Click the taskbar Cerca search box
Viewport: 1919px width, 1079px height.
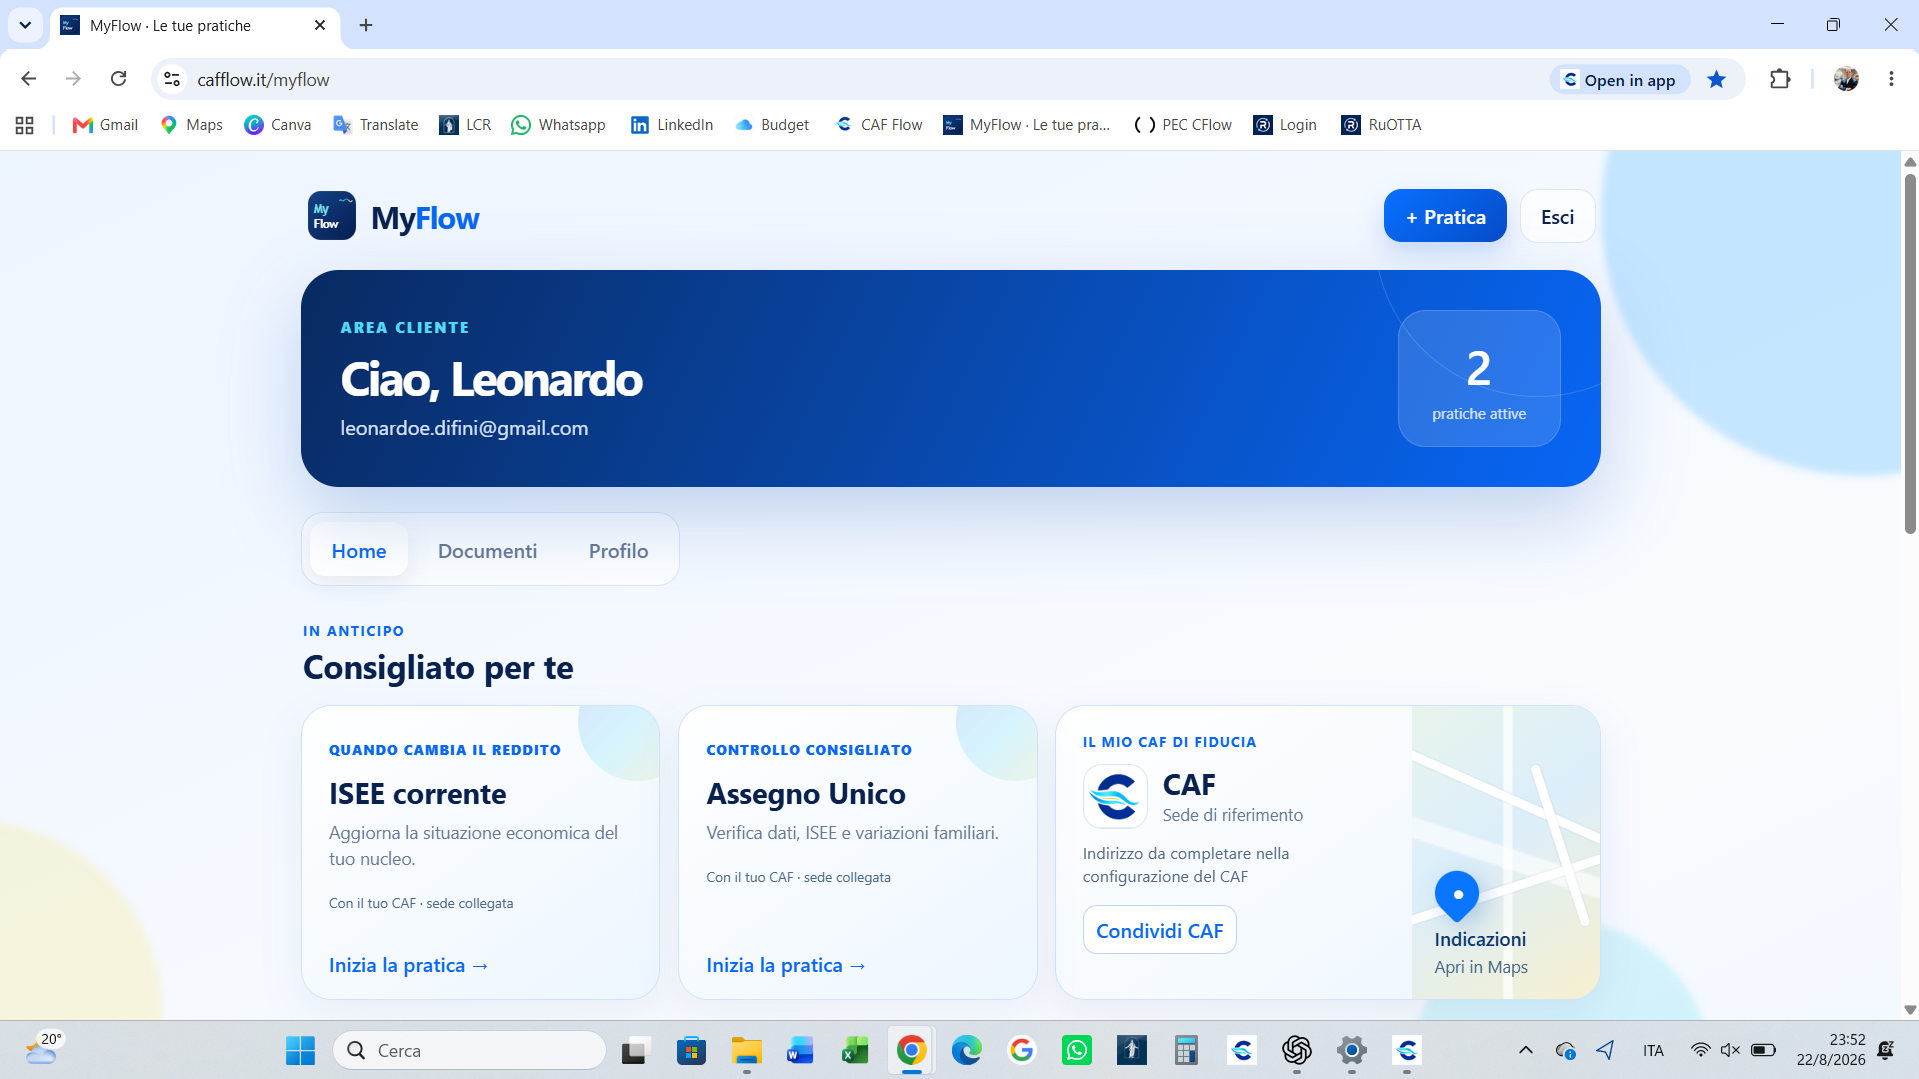pos(469,1050)
